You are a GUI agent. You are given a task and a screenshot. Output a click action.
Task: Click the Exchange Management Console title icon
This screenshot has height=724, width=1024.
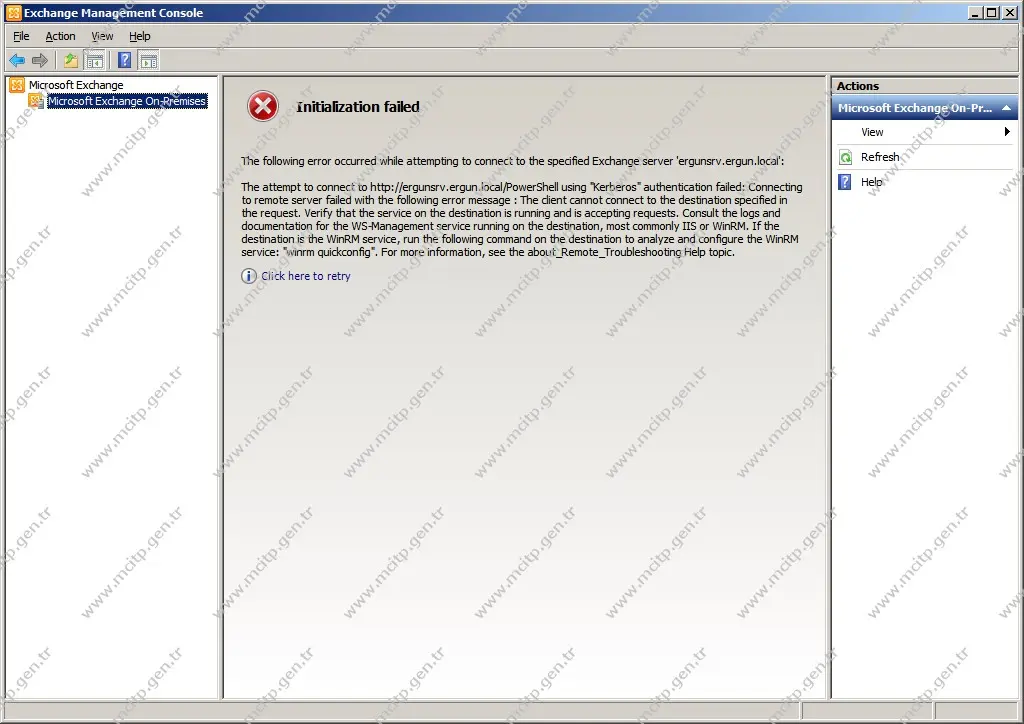pos(13,12)
